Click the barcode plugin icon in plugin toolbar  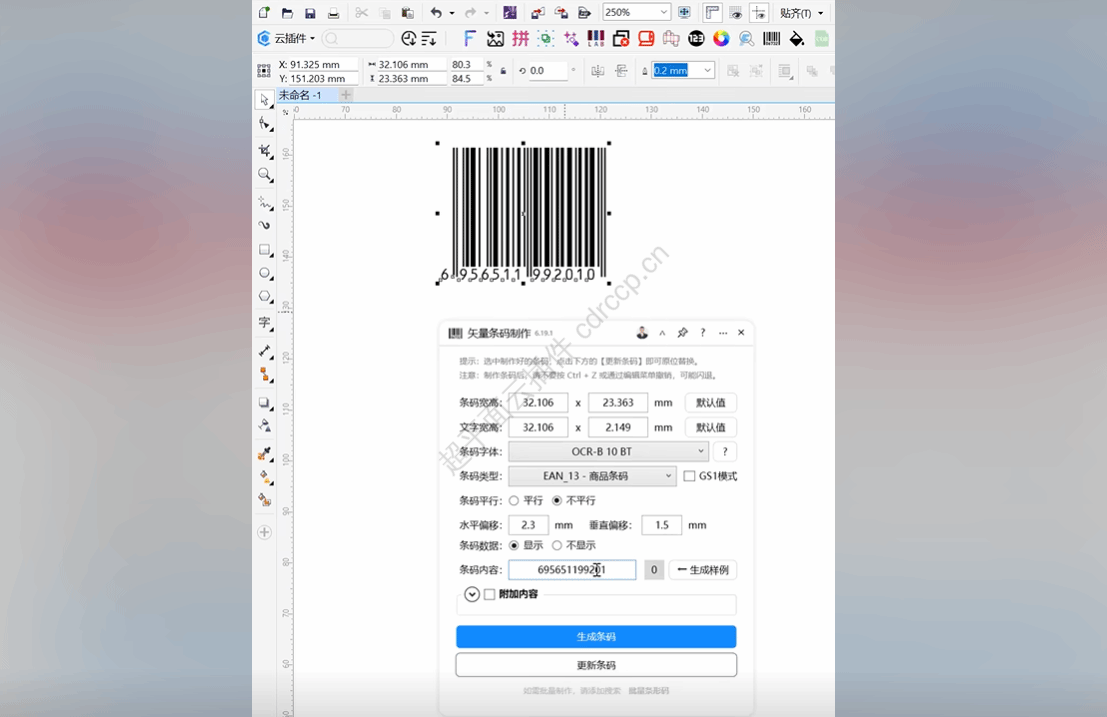[772, 39]
